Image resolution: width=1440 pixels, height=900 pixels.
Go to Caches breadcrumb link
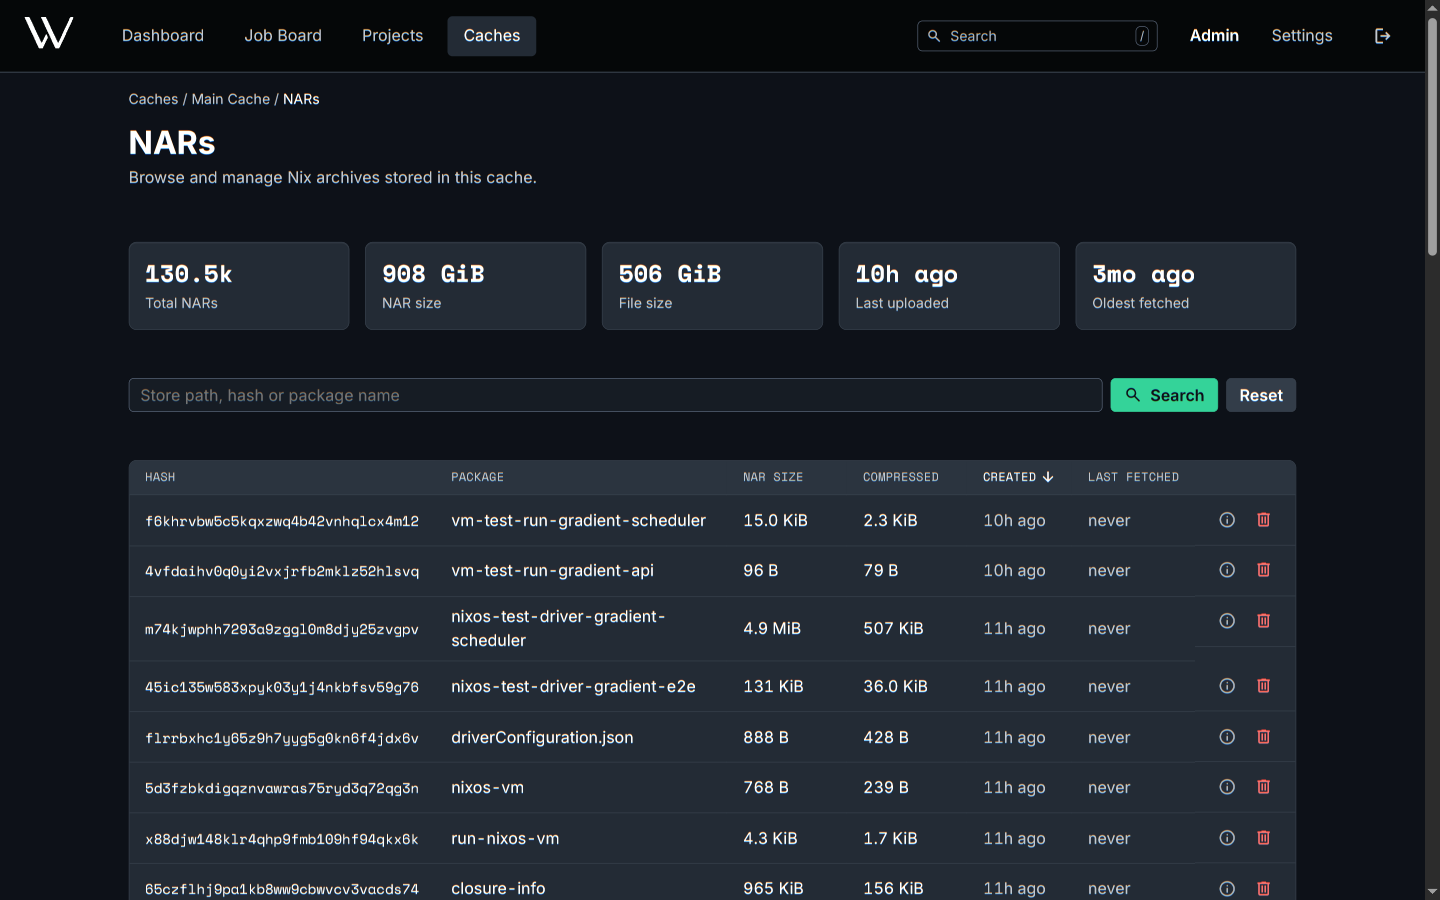[153, 99]
